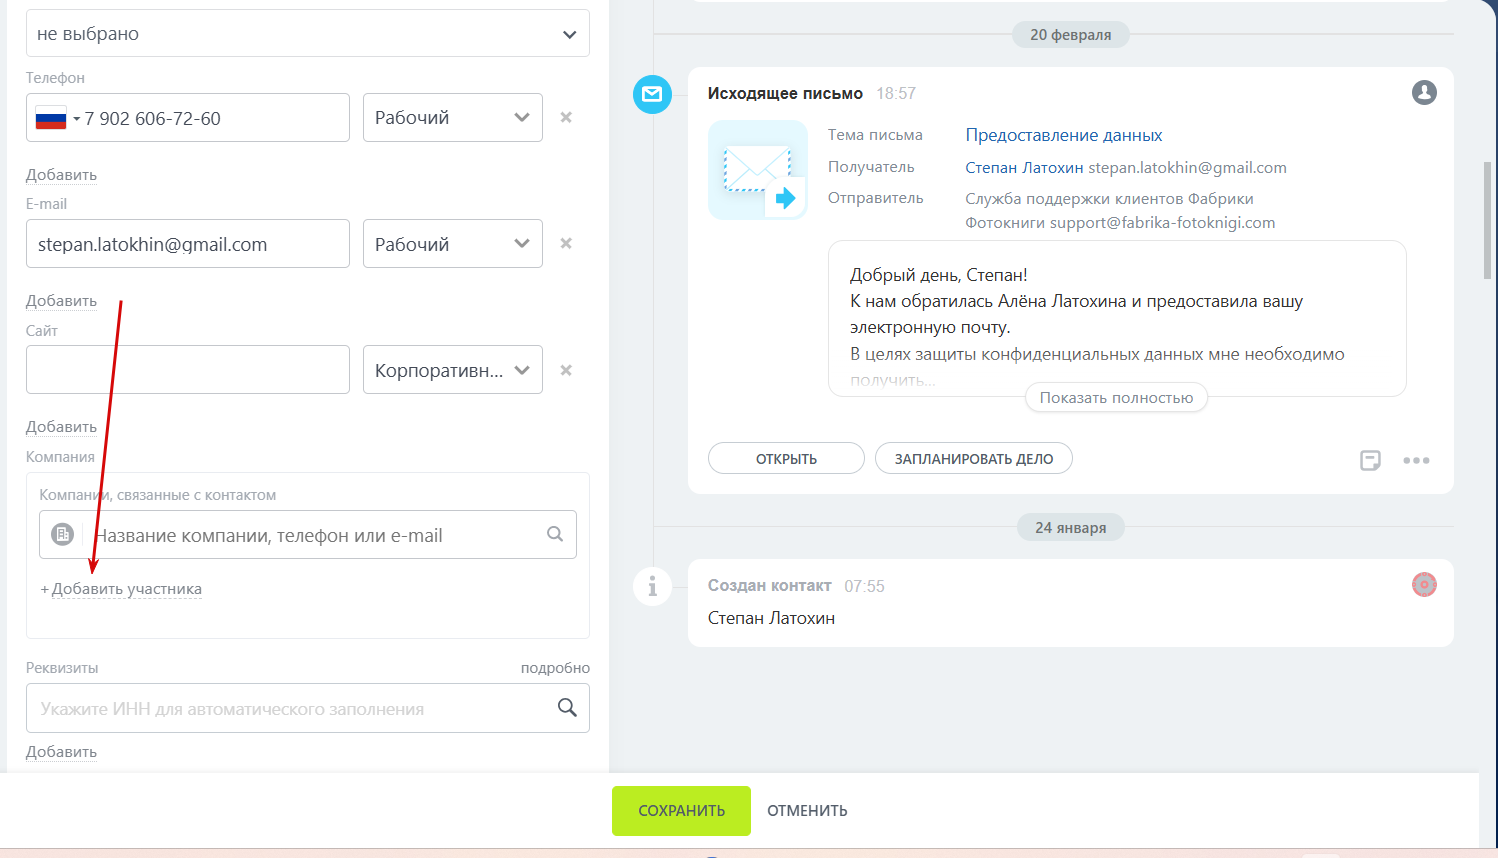Click into the empty website field
Viewport: 1498px width, 858px height.
[188, 370]
